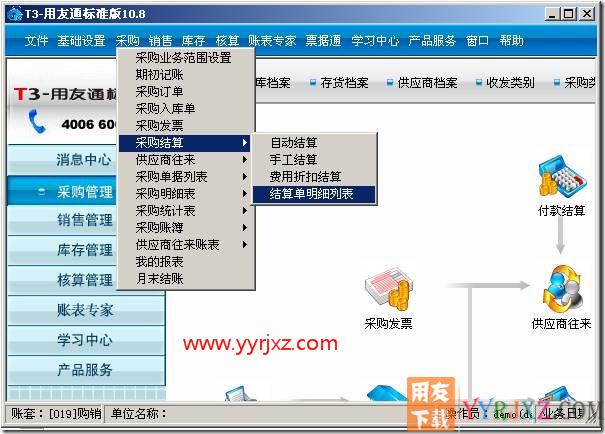
Task: Minimize the T3 window
Action: pos(552,14)
